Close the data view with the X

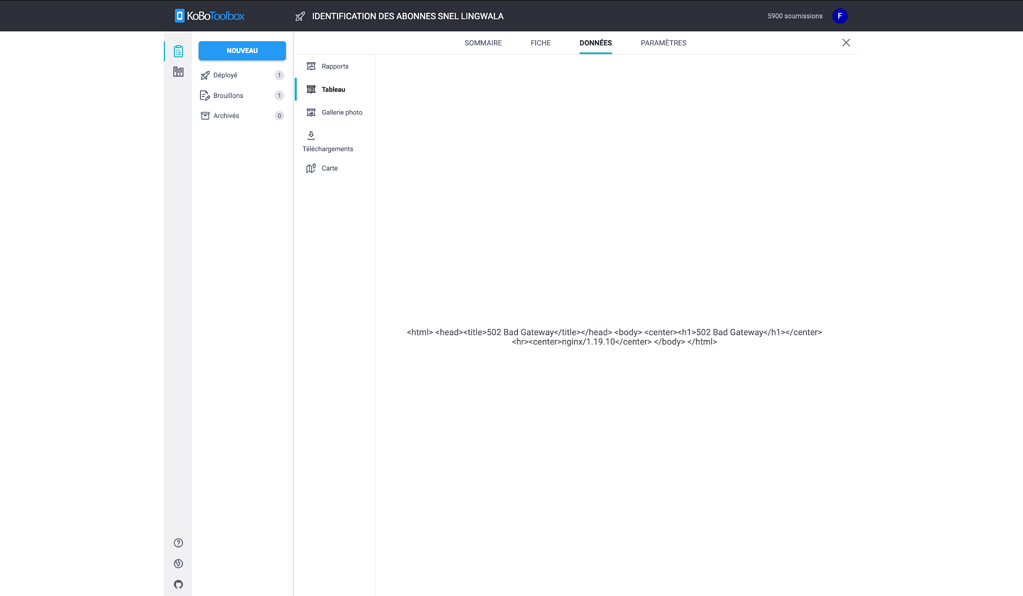tap(846, 42)
